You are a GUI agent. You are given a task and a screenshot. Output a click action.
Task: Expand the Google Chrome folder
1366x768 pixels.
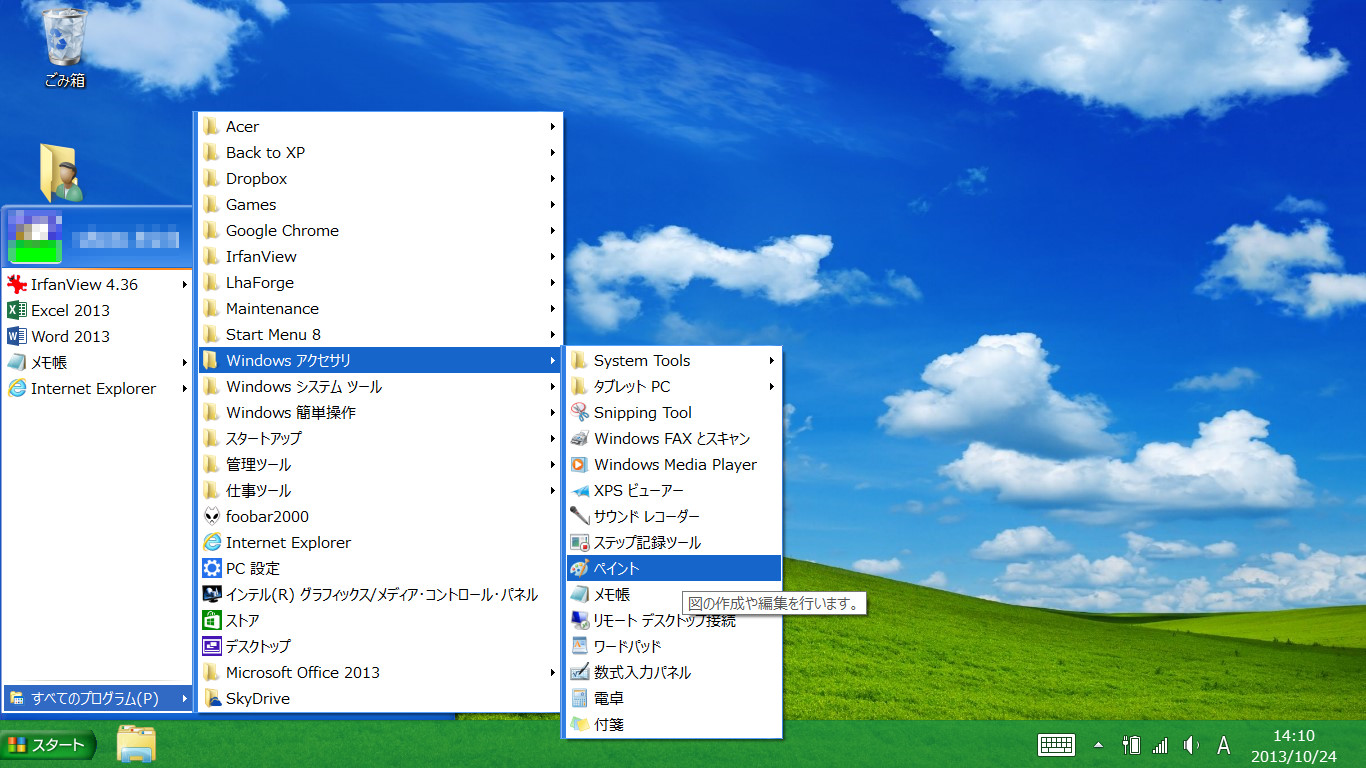380,230
